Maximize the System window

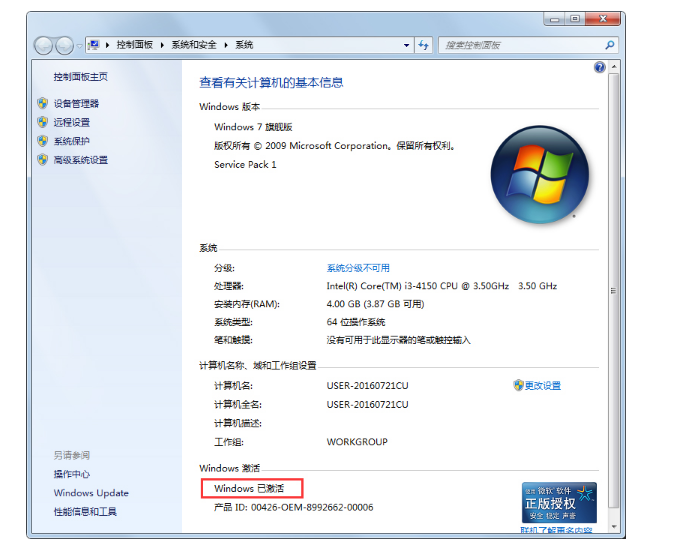(575, 19)
